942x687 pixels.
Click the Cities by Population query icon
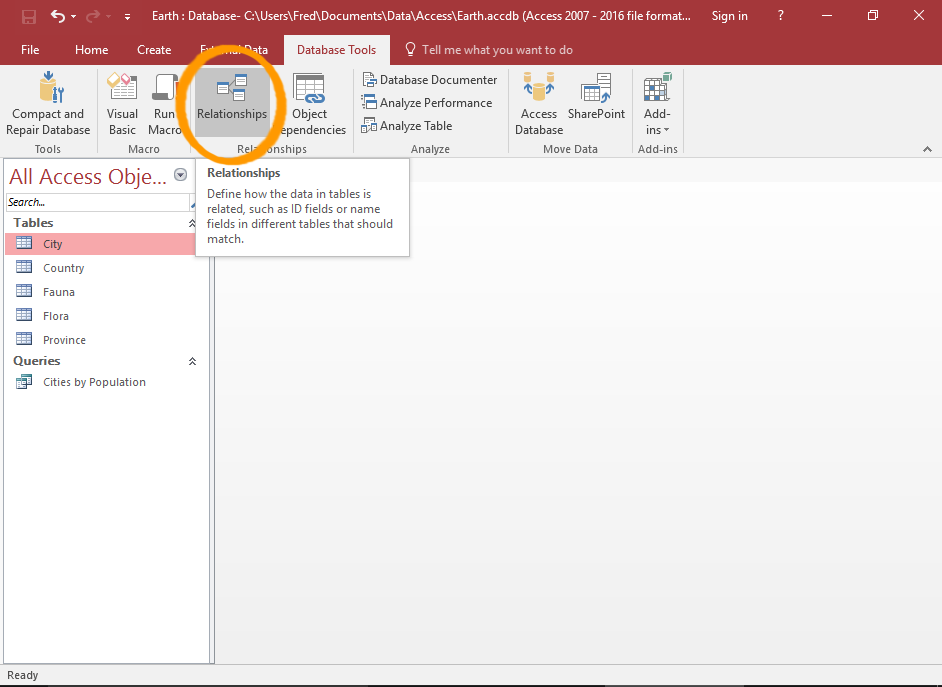pos(24,381)
